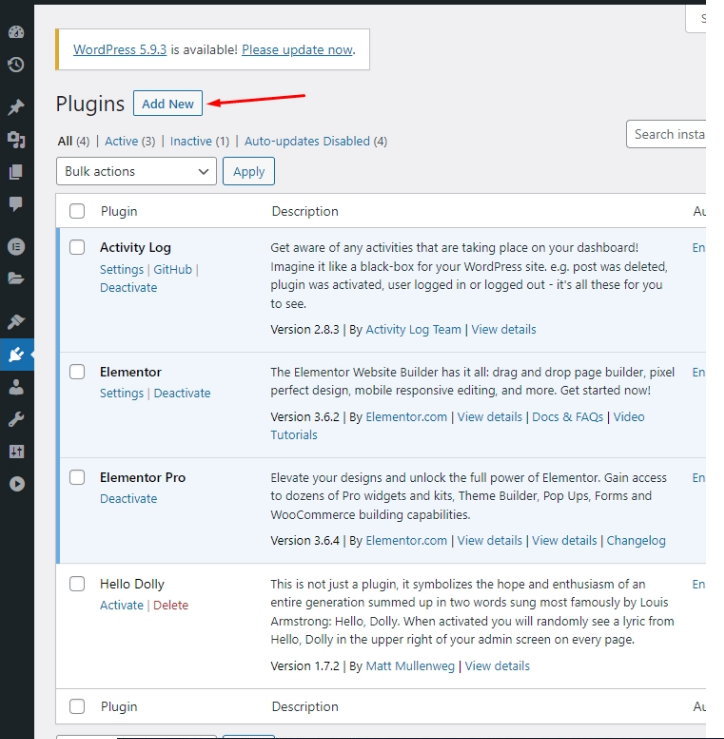
Task: Click Version 1.7.2 text
Action: (304, 666)
